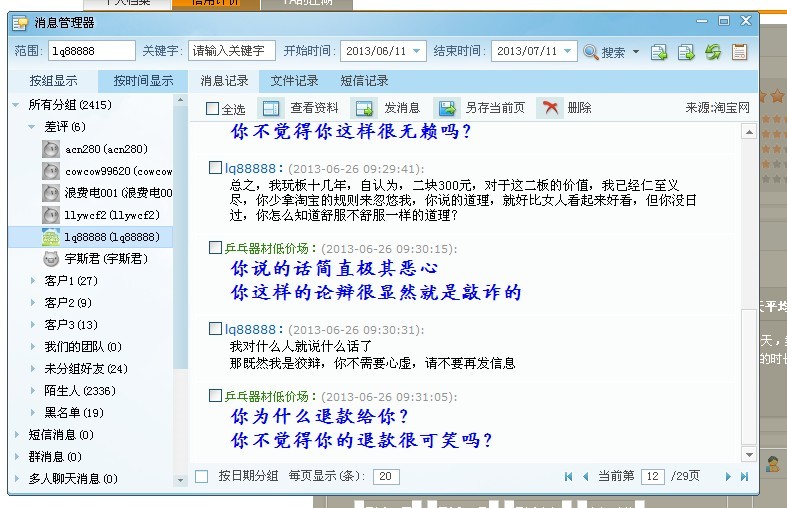Expand the 黑名单 group
Image resolution: width=787 pixels, height=508 pixels.
(x=33, y=413)
